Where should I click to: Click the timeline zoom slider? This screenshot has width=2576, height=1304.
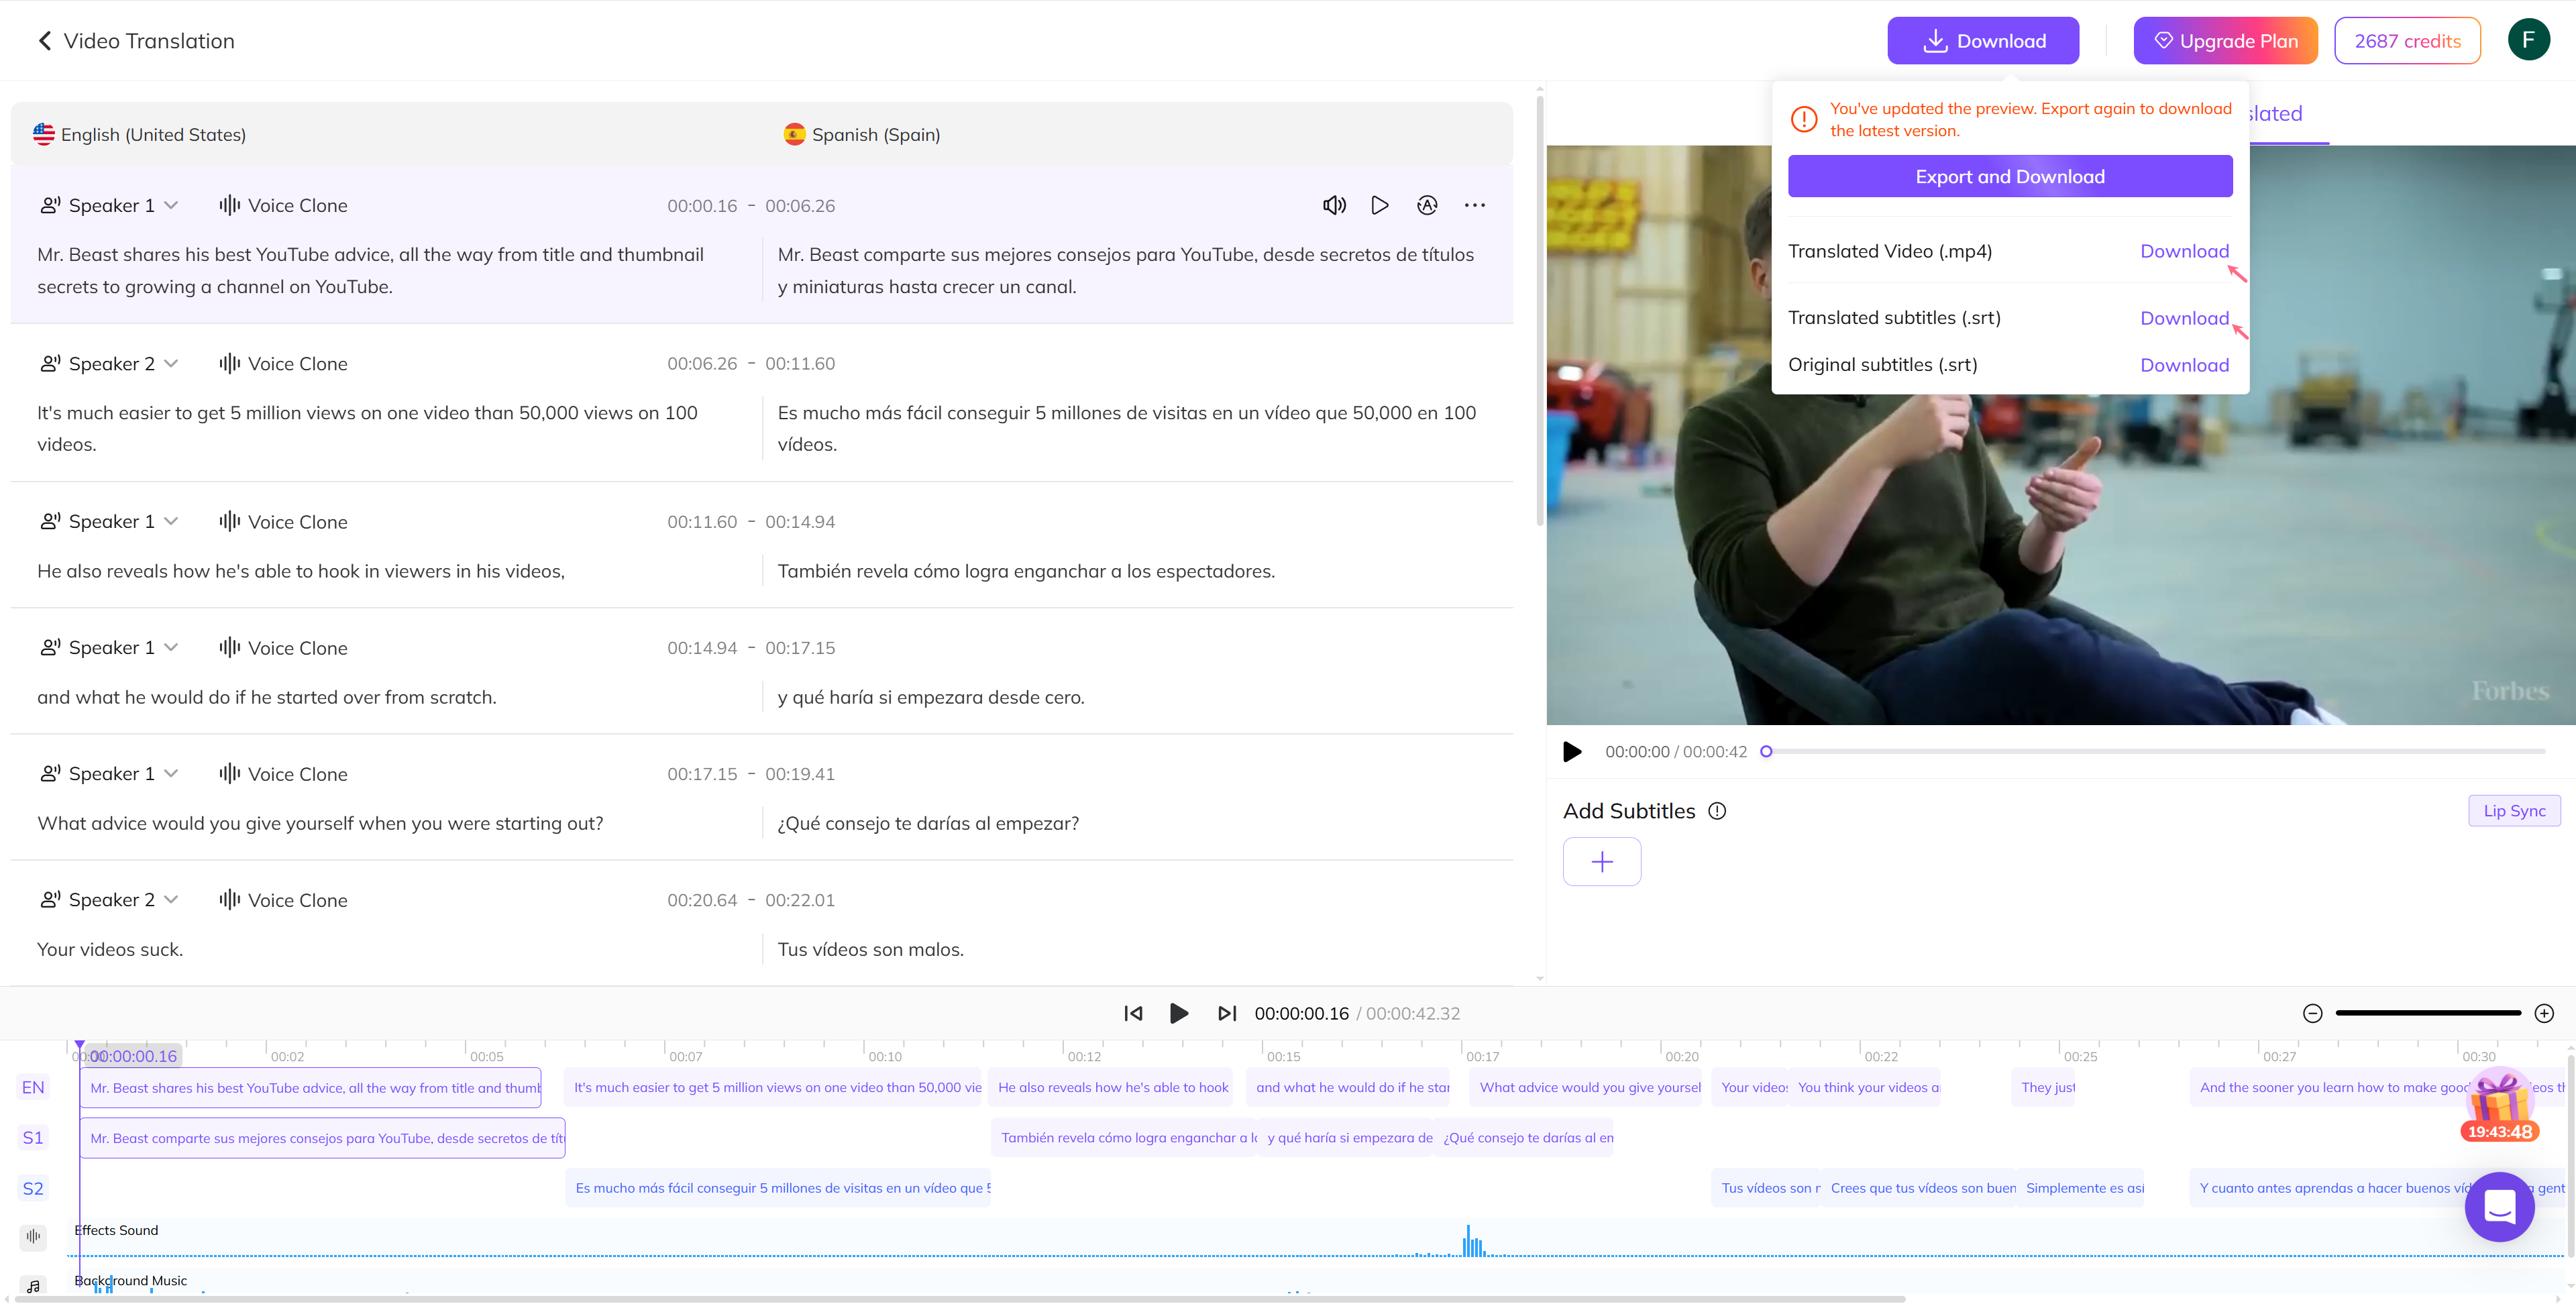[x=2428, y=1014]
